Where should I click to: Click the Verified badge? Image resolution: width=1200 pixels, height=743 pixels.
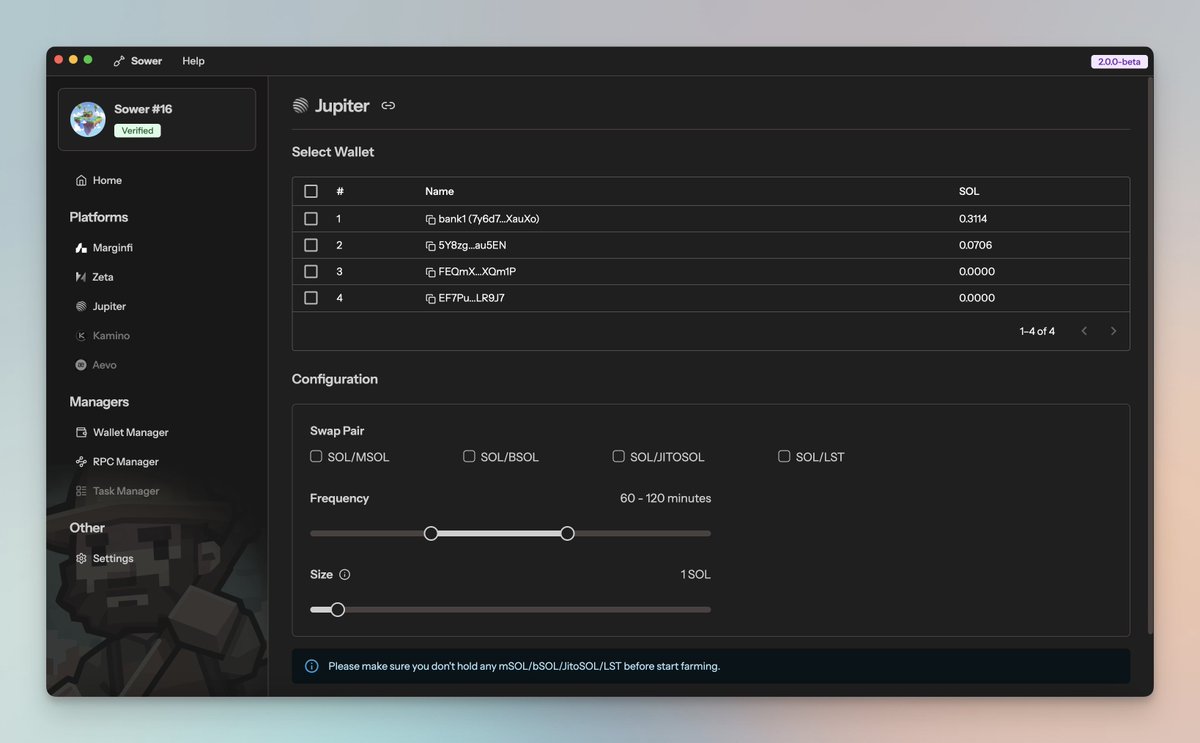[x=137, y=131]
